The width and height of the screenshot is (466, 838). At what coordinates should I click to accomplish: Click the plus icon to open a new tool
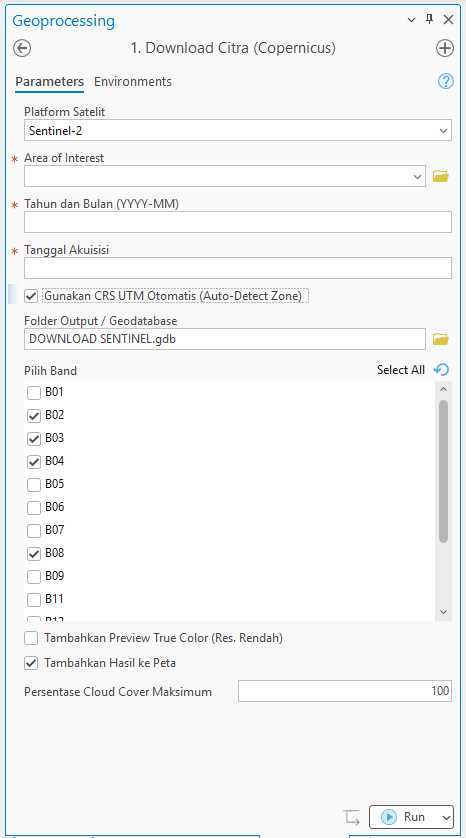445,48
